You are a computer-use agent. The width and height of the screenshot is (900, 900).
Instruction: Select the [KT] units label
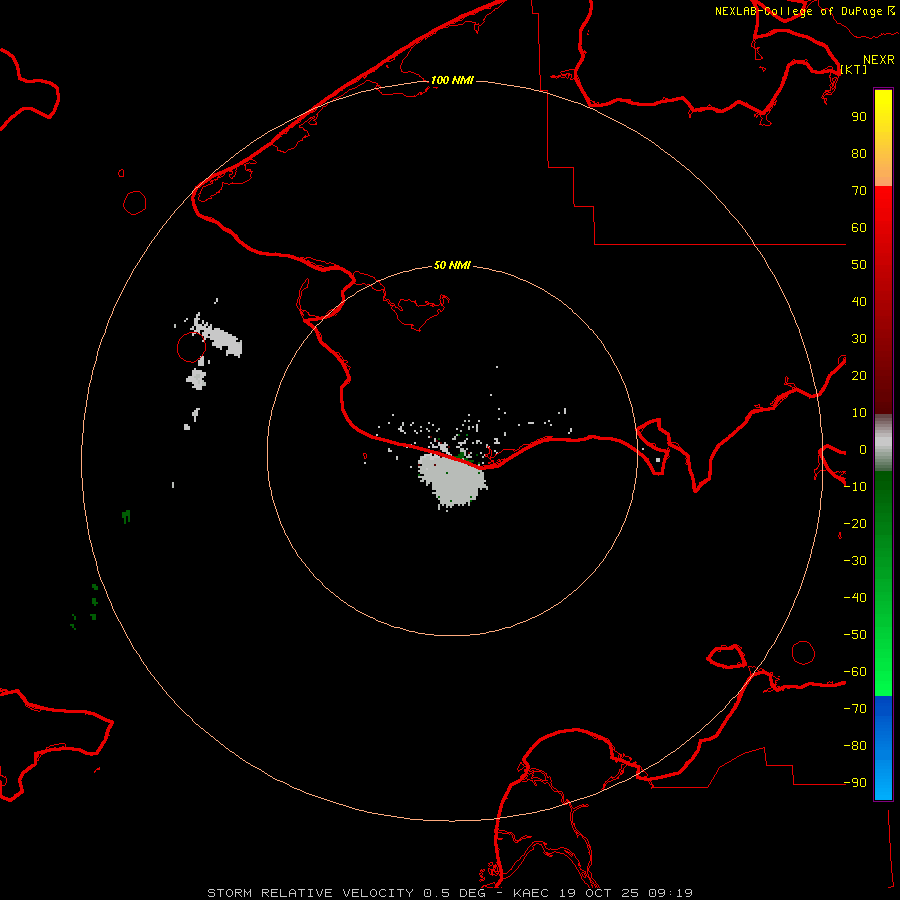(854, 69)
